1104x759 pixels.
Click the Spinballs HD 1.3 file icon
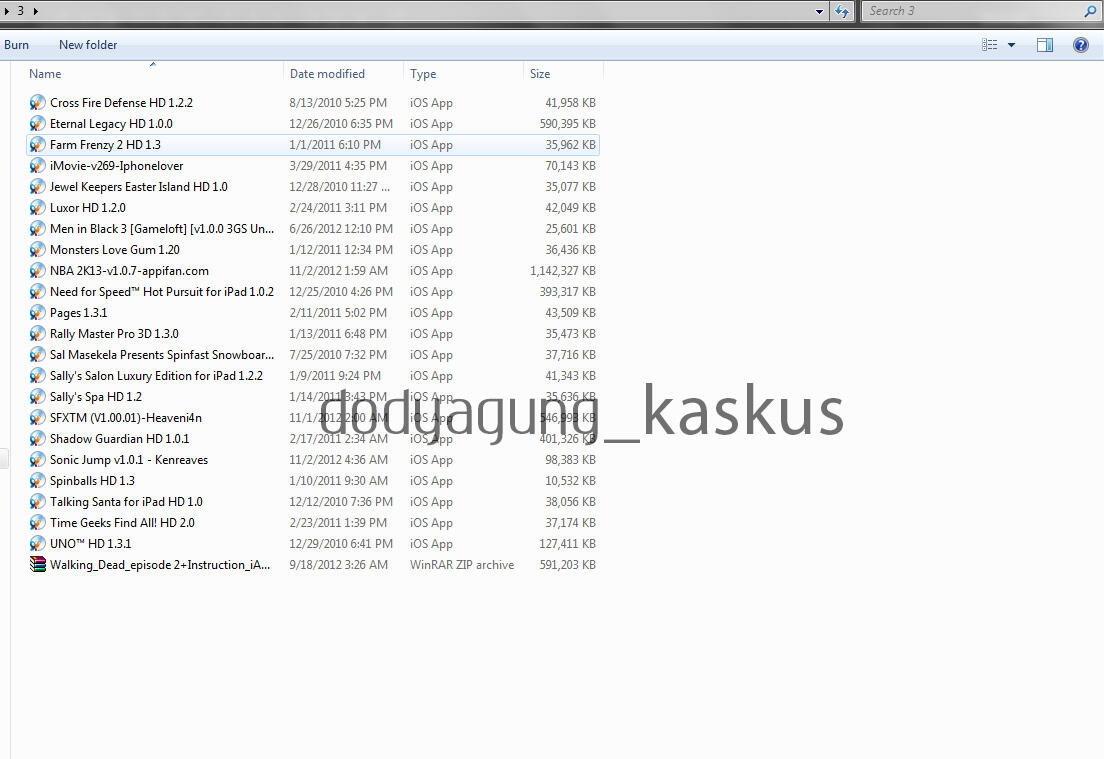pyautogui.click(x=37, y=481)
